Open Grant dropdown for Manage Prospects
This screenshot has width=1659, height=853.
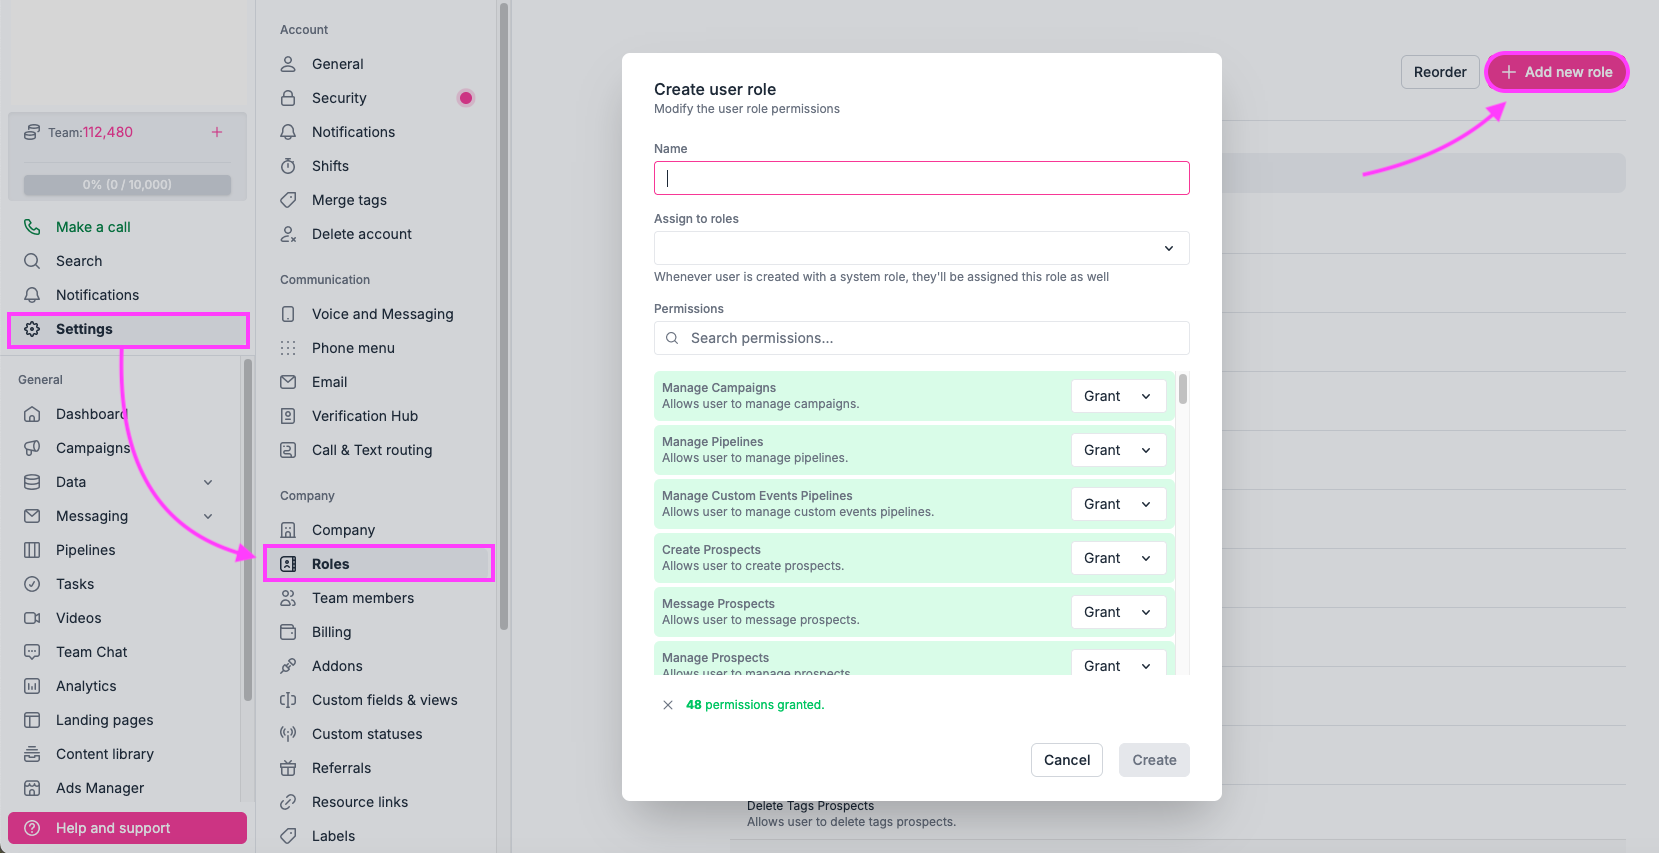pyautogui.click(x=1119, y=664)
